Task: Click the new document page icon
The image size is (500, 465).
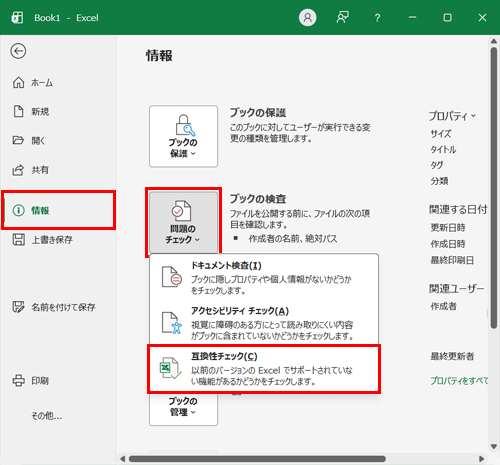Action: 18,111
